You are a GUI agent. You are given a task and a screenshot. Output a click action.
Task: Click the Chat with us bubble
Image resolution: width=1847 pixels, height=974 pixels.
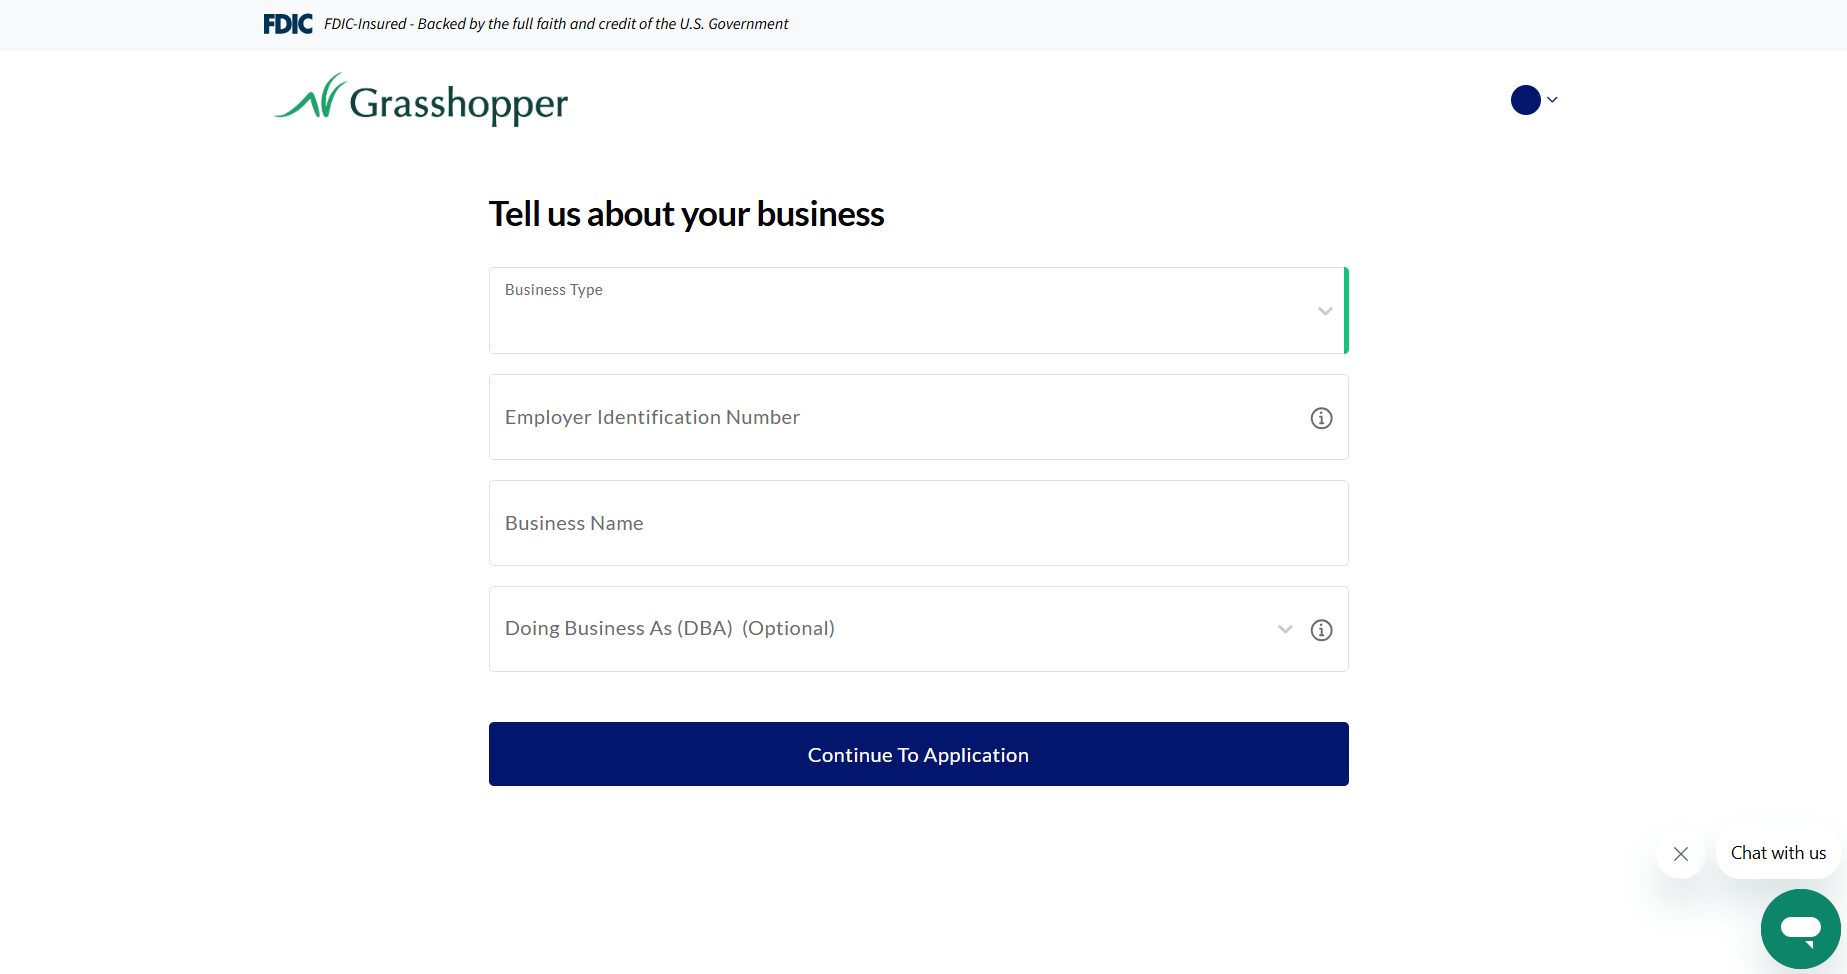tap(1778, 852)
